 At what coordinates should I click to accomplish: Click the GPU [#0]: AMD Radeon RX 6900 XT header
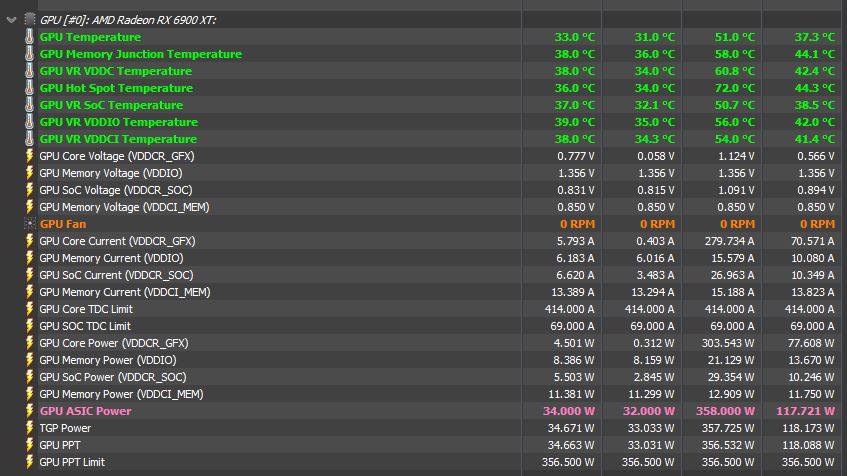(x=130, y=20)
